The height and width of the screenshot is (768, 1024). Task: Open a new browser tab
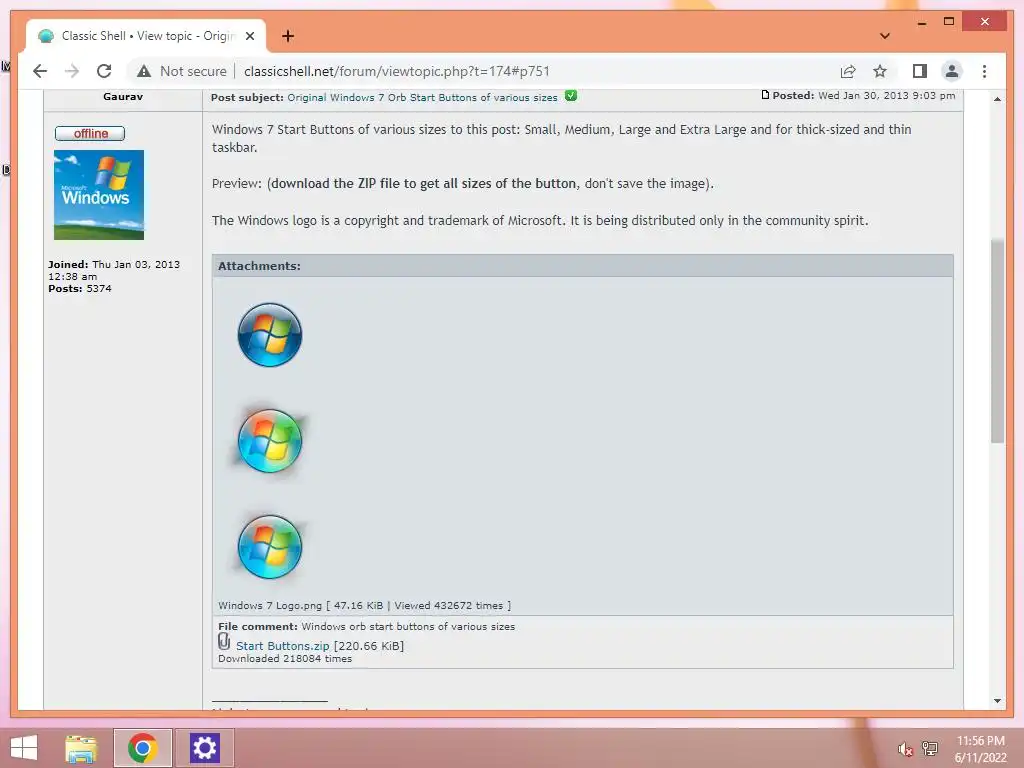pyautogui.click(x=288, y=36)
